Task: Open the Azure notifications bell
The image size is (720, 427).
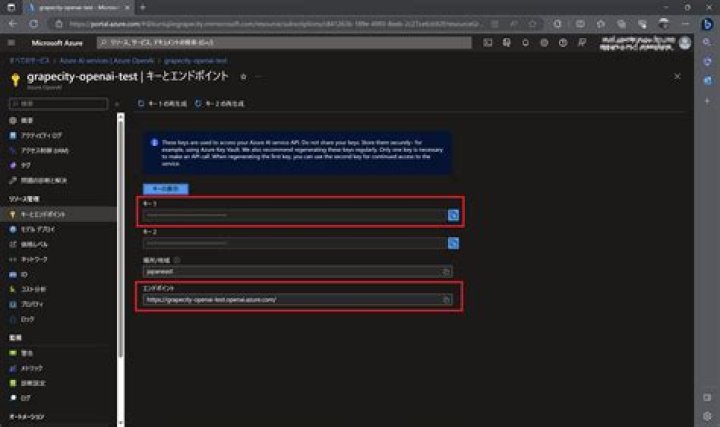Action: [524, 42]
